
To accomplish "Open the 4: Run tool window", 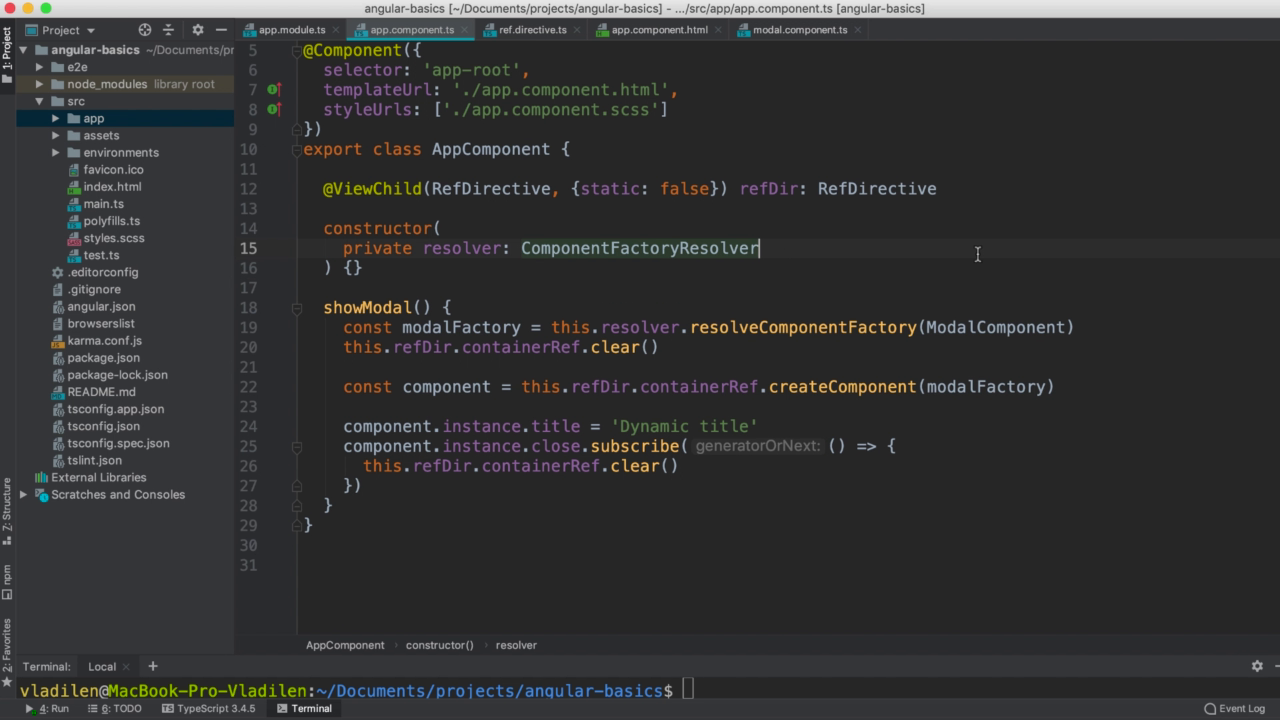I will point(46,709).
